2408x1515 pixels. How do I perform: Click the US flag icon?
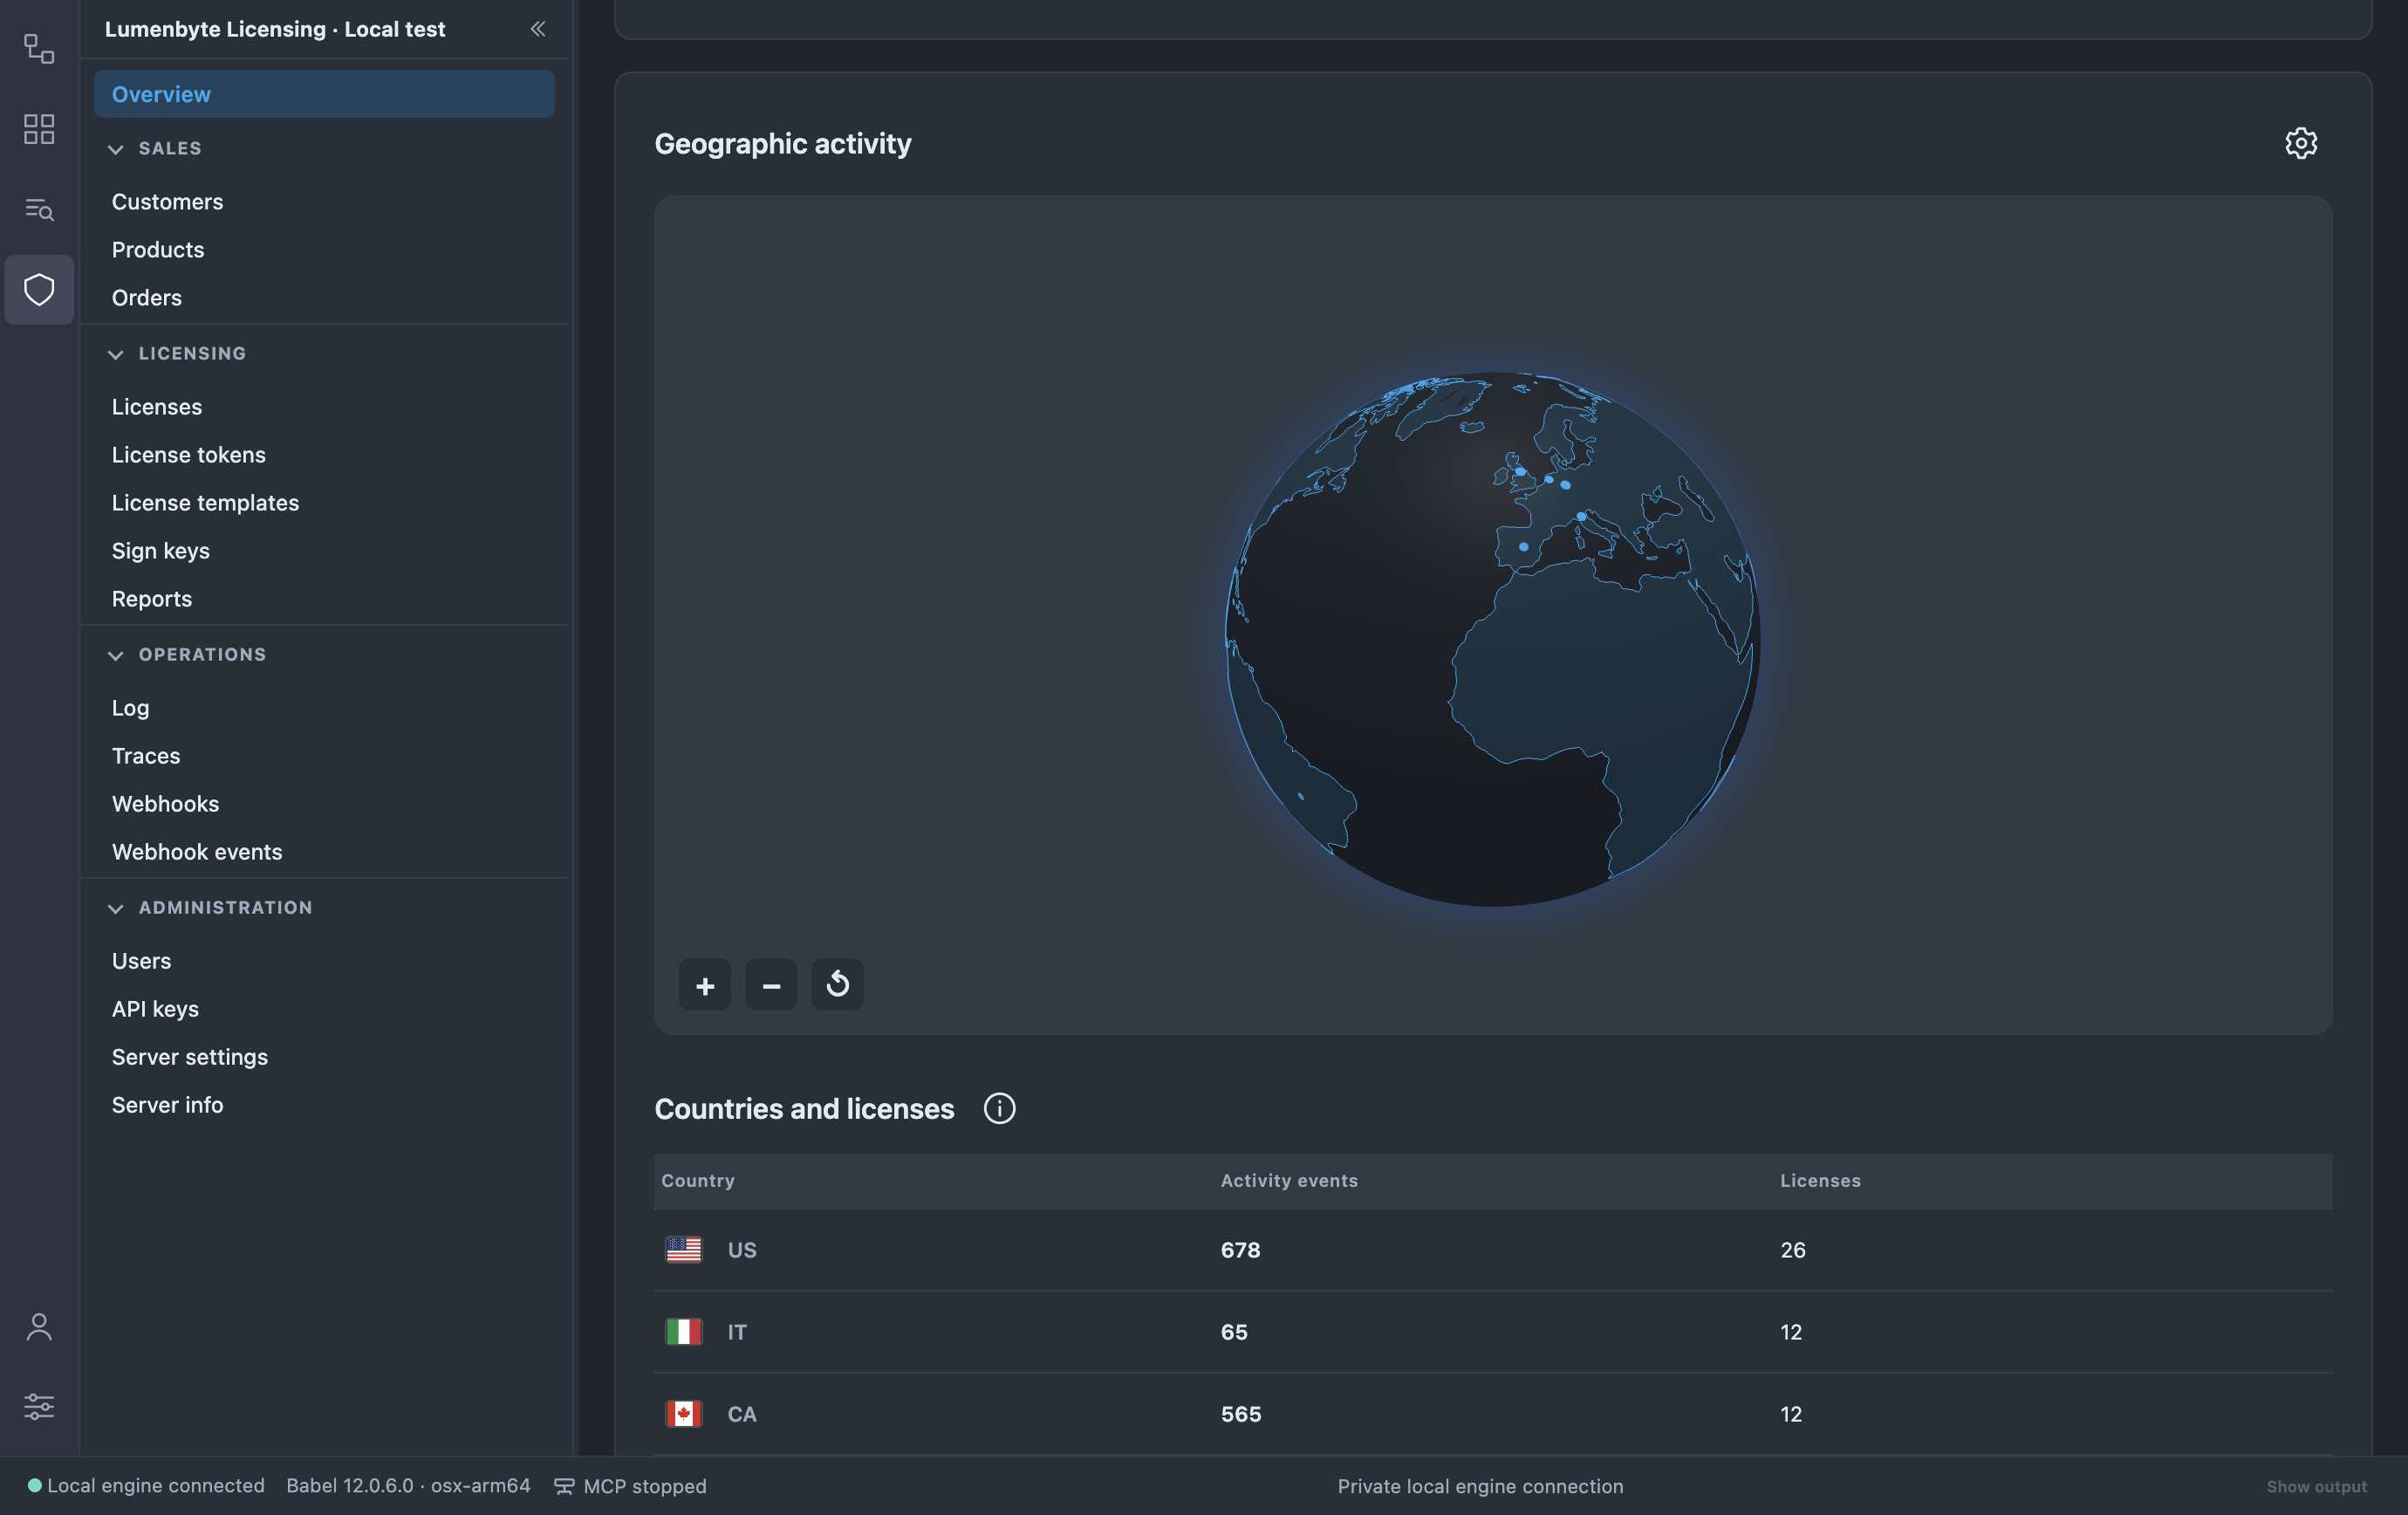click(x=684, y=1250)
